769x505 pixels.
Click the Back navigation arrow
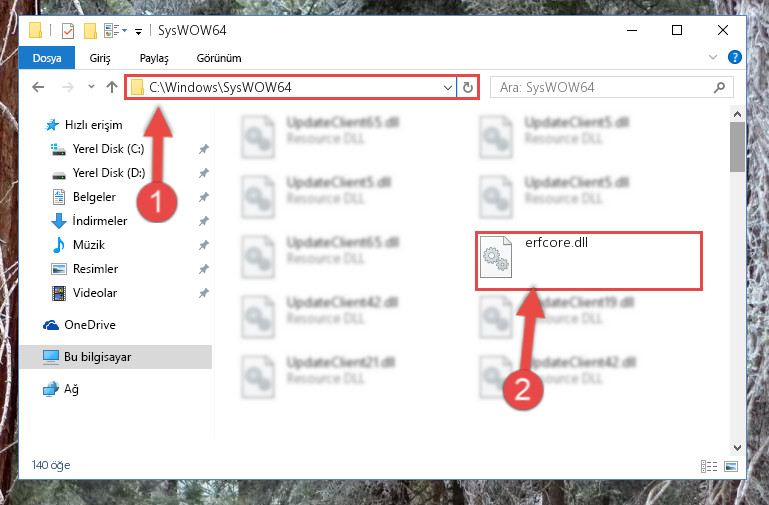tap(38, 87)
